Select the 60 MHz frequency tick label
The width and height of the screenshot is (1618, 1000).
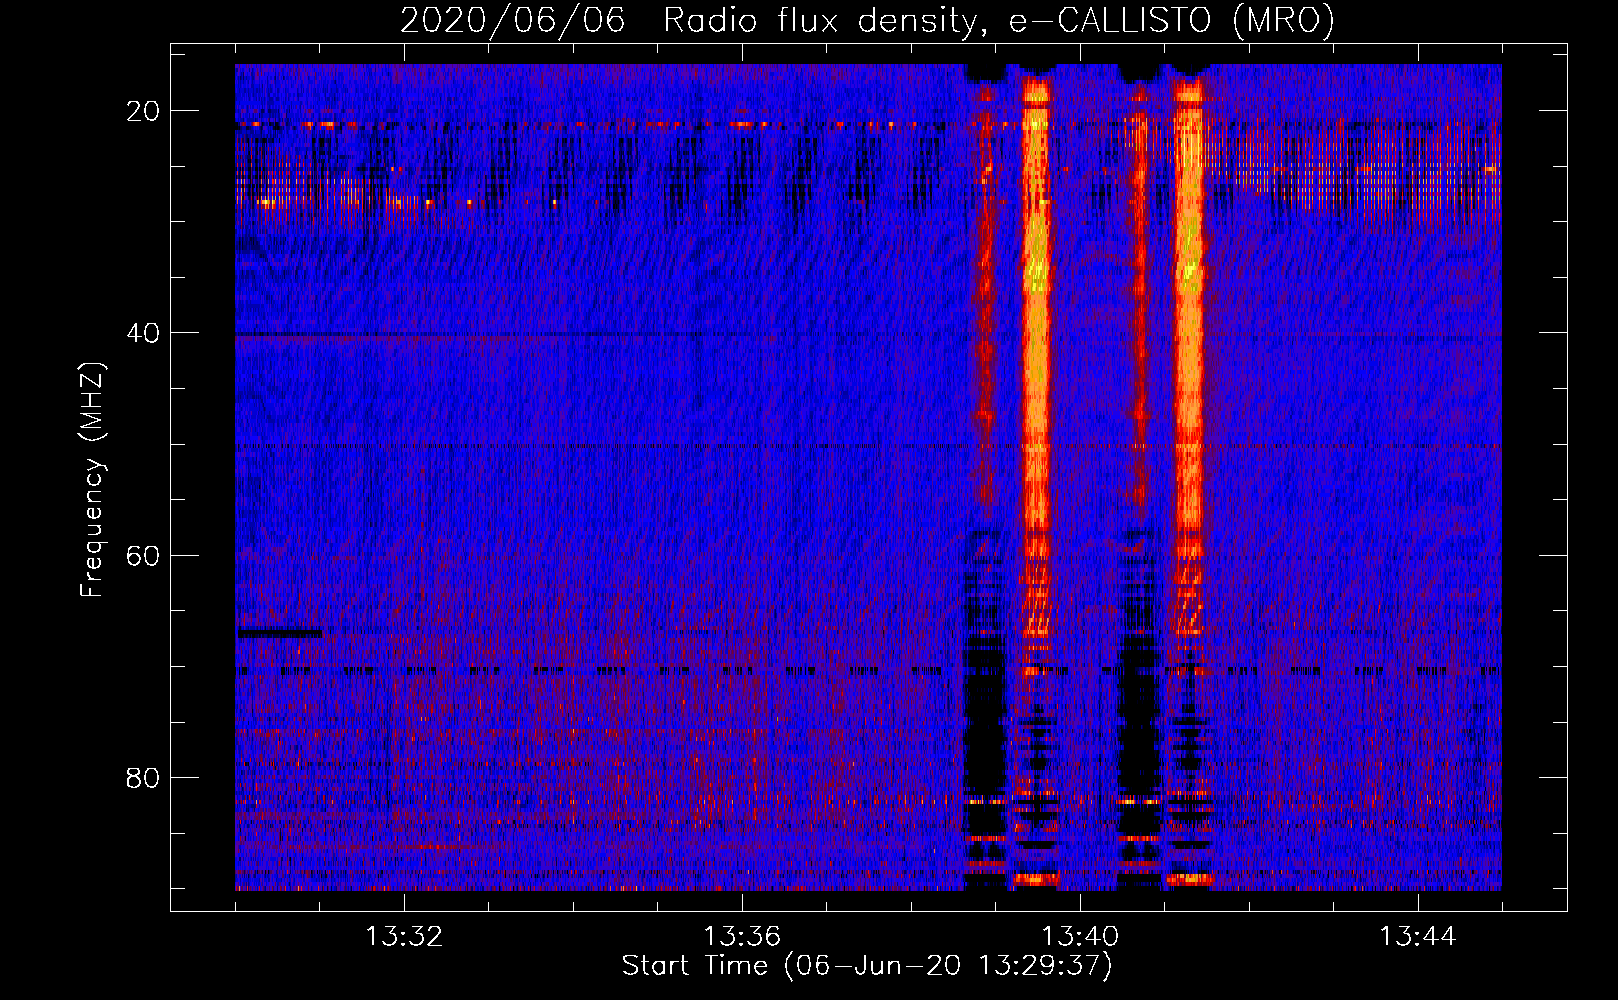143,555
